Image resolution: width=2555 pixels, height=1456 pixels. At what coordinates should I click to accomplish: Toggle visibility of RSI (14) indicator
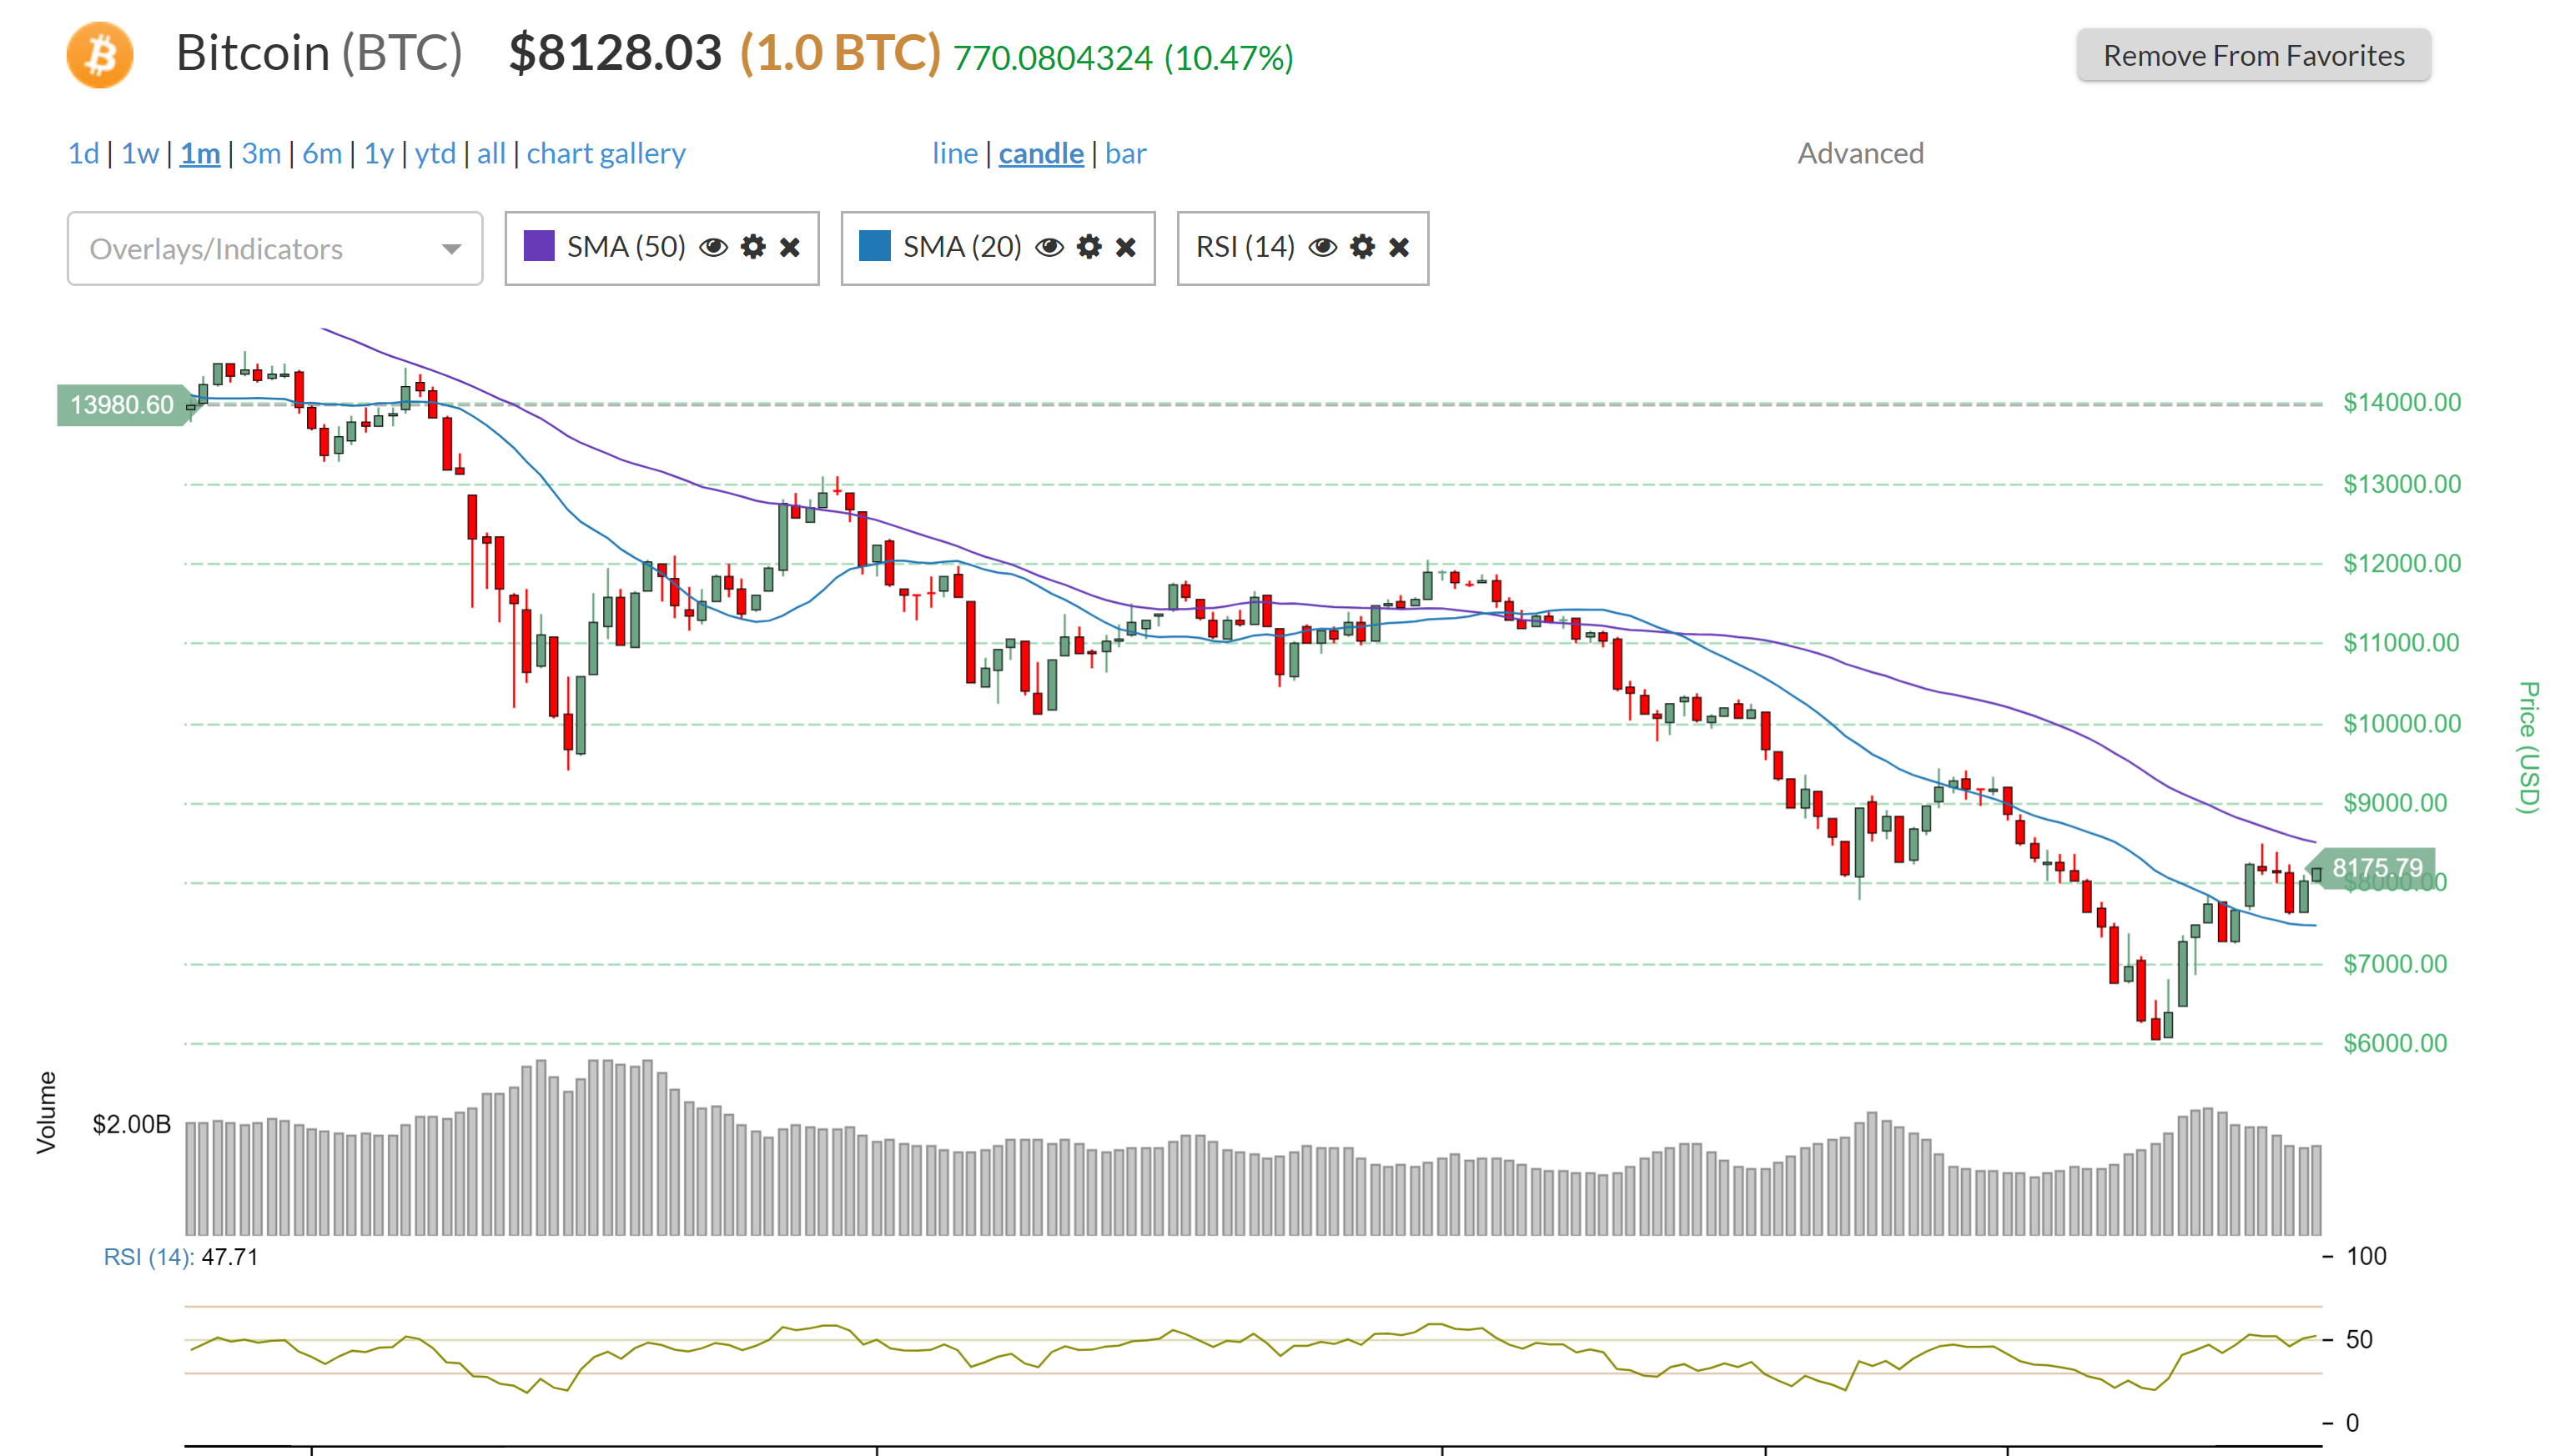1322,248
